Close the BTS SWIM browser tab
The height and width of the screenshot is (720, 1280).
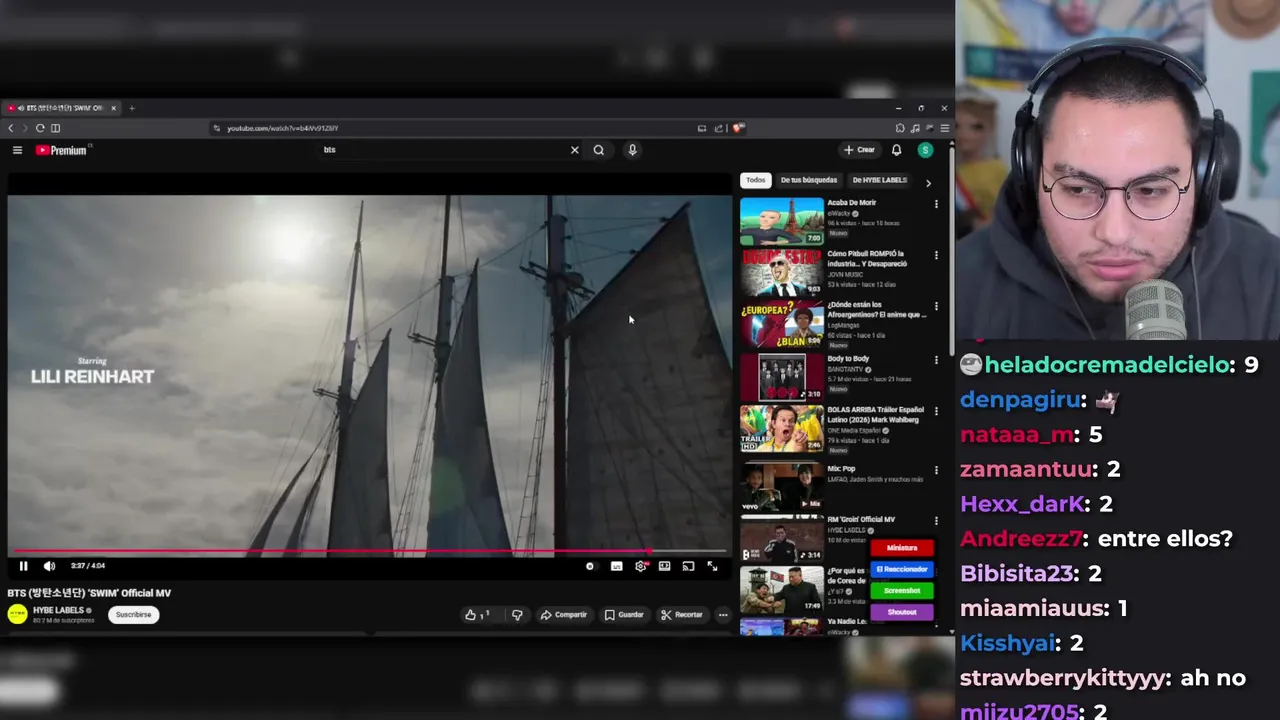pos(113,108)
